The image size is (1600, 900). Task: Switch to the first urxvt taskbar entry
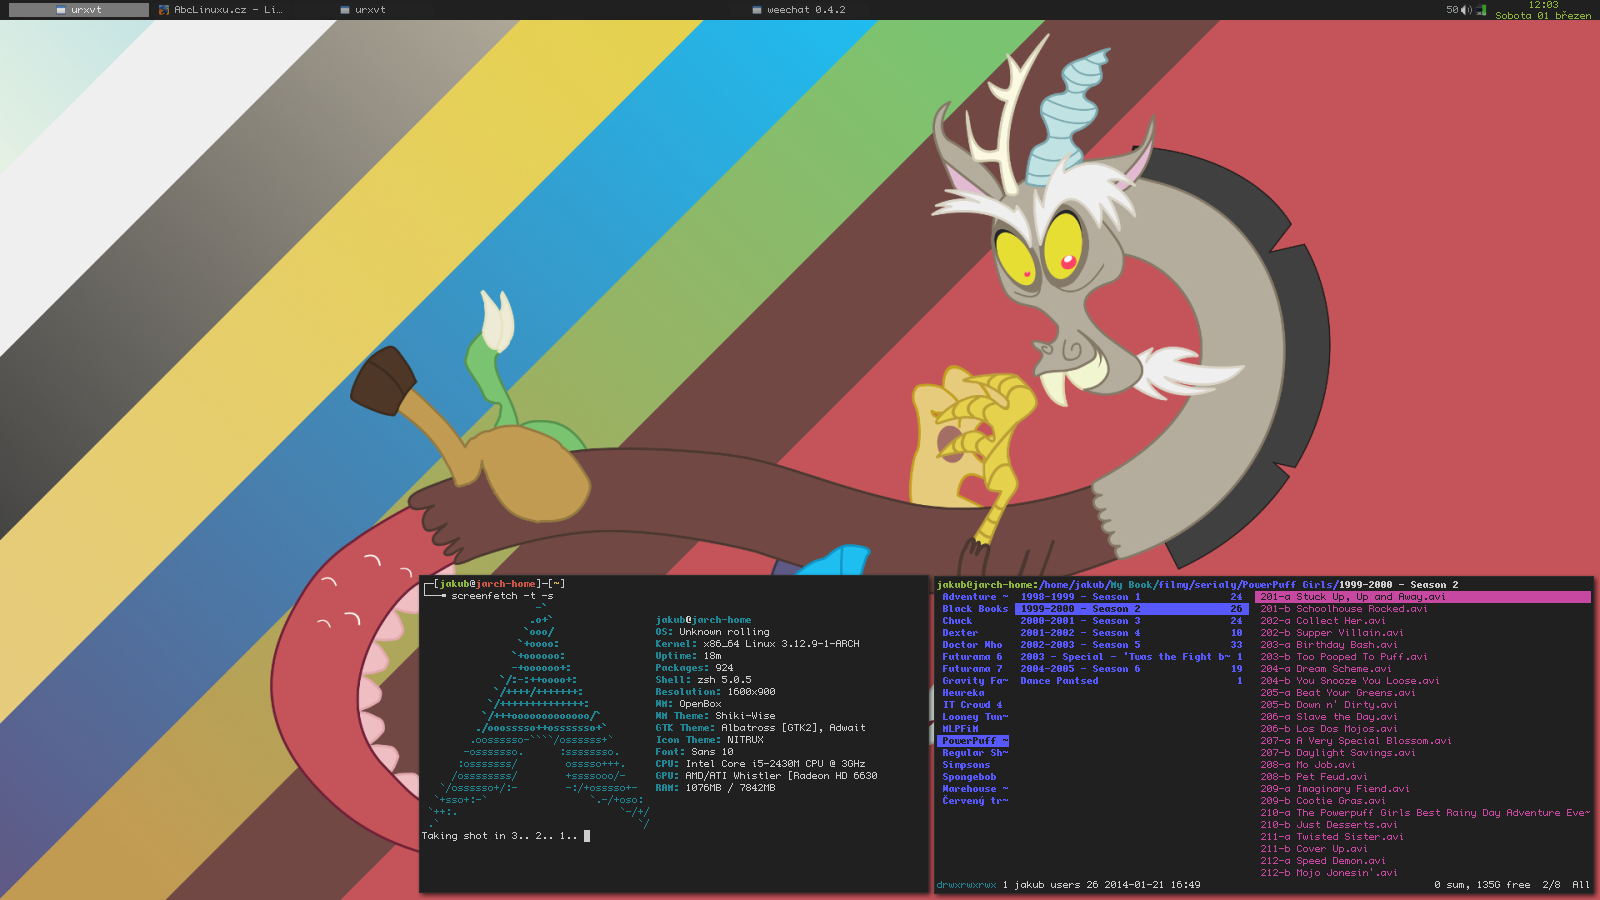(78, 10)
